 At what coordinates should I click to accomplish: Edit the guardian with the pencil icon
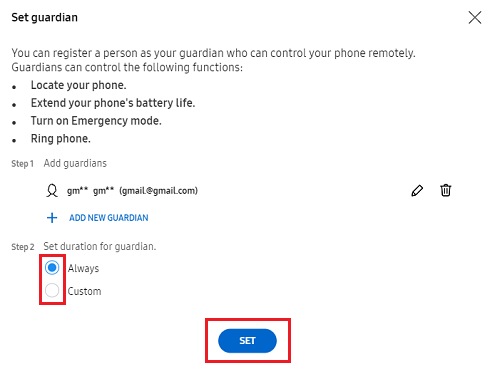click(x=417, y=191)
